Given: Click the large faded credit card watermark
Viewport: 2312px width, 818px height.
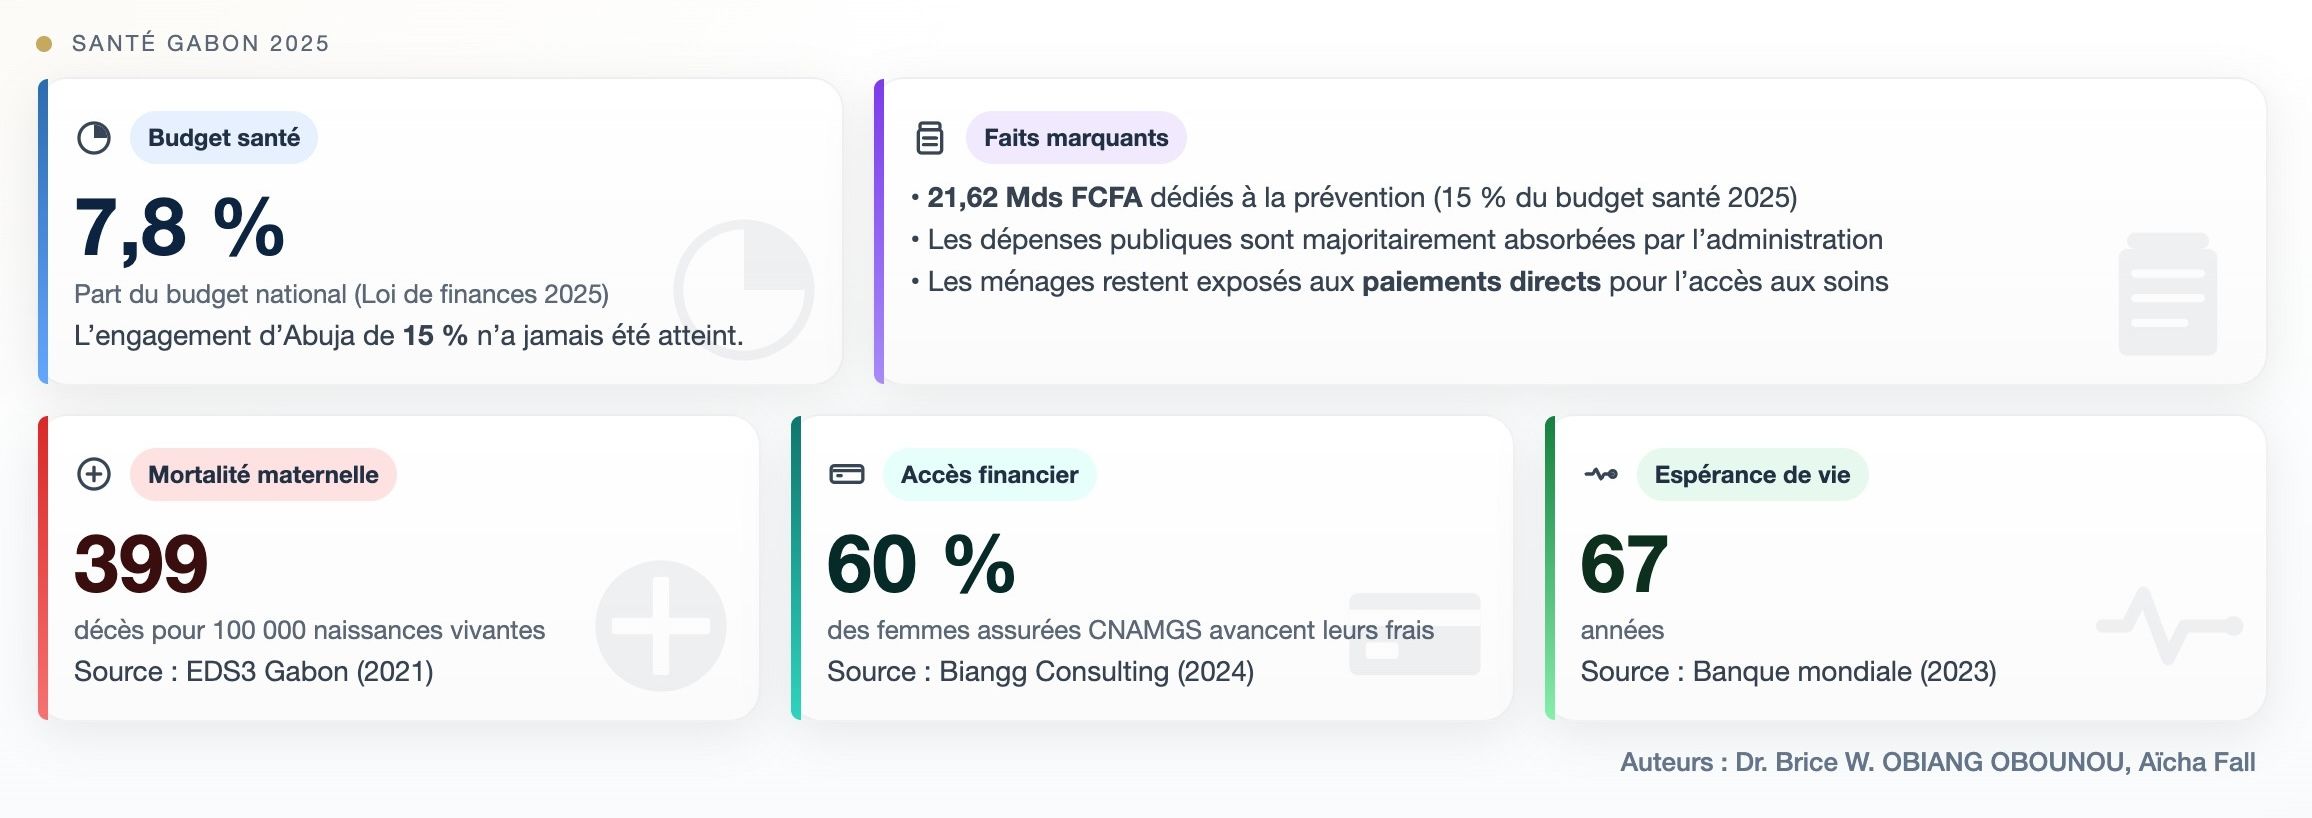Looking at the screenshot, I should (x=1415, y=634).
